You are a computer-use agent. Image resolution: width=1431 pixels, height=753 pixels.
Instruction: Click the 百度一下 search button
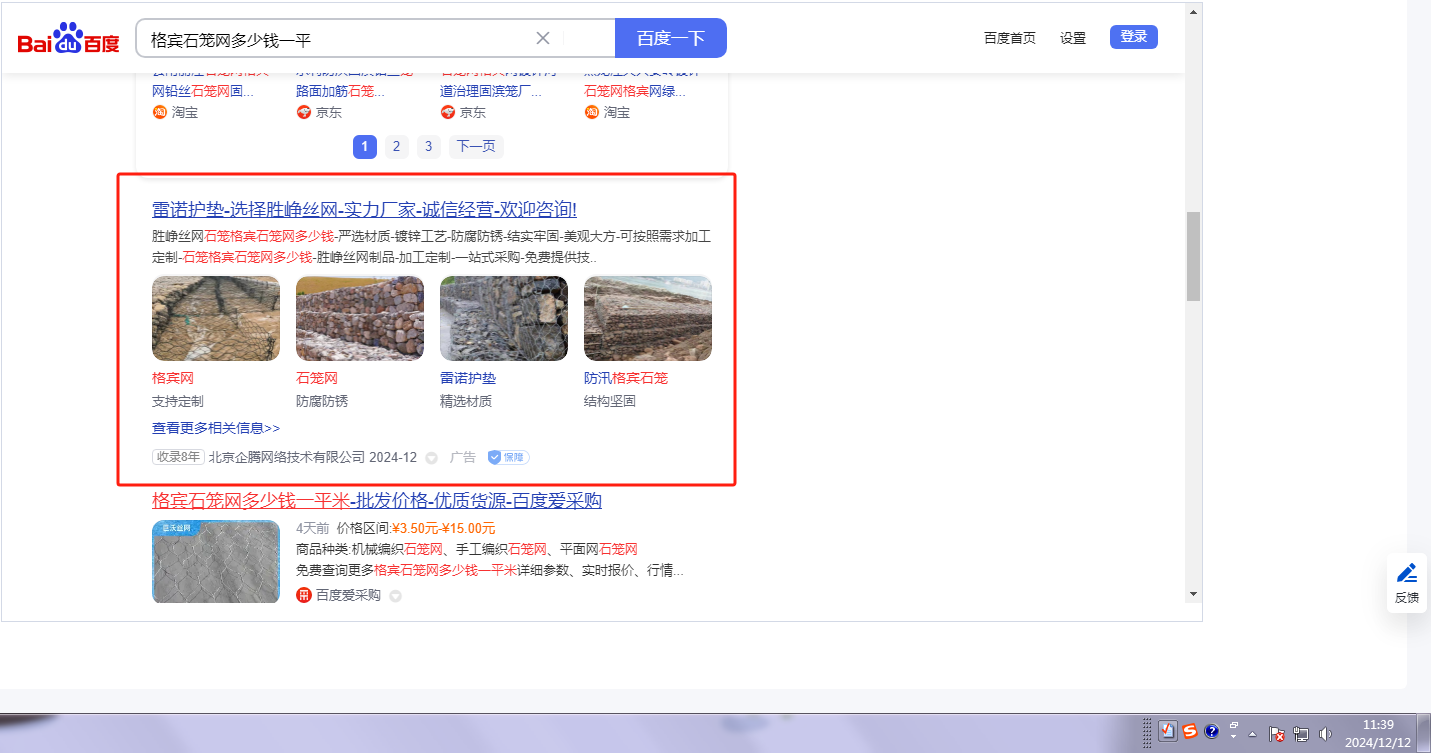click(671, 38)
